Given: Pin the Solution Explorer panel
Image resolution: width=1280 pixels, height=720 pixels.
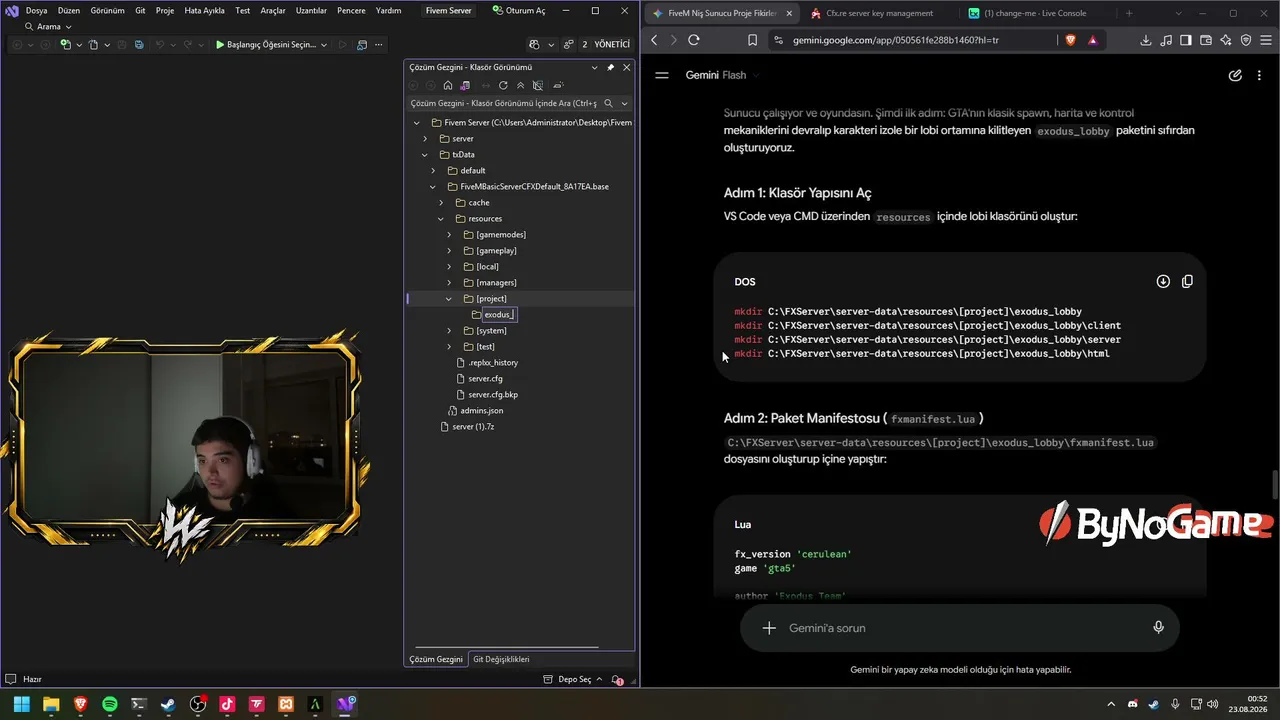Looking at the screenshot, I should (x=611, y=67).
